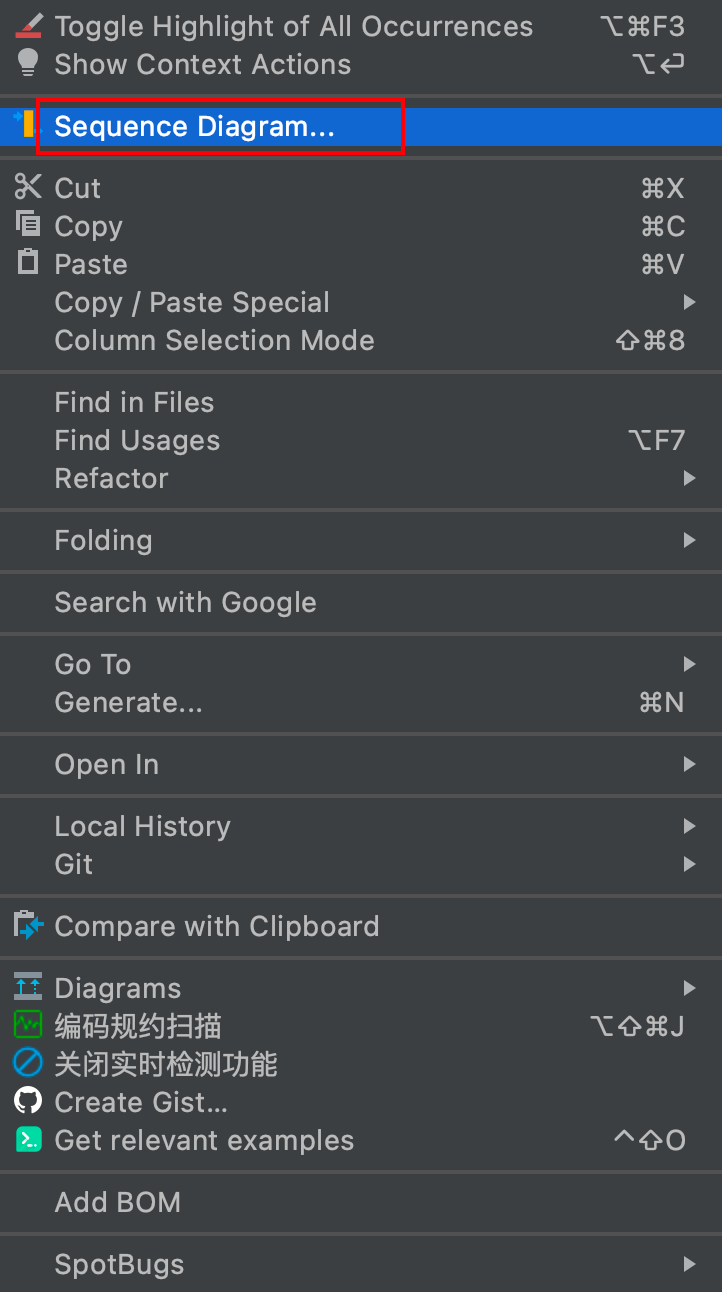The height and width of the screenshot is (1292, 722).
Task: Open the SpotBugs menu item
Action: 119,1264
